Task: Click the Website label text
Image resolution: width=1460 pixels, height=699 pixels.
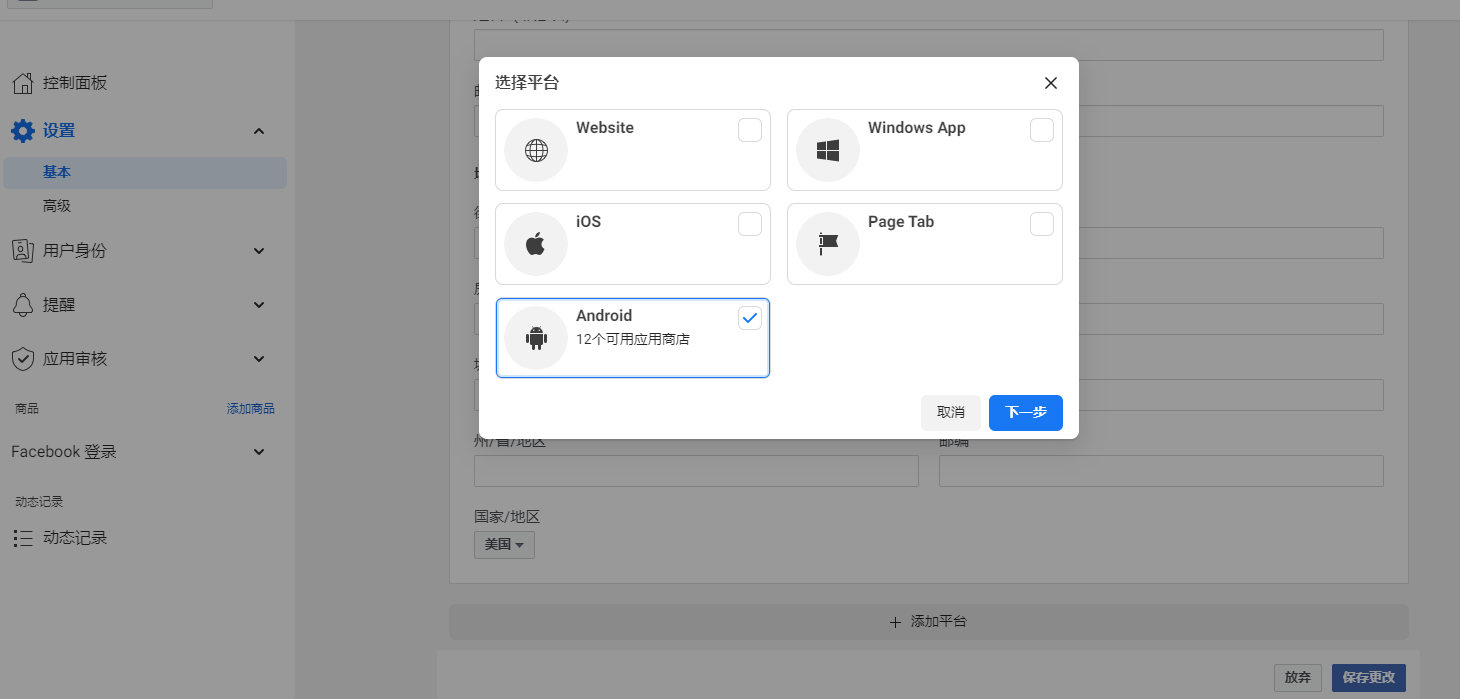Action: click(x=605, y=128)
